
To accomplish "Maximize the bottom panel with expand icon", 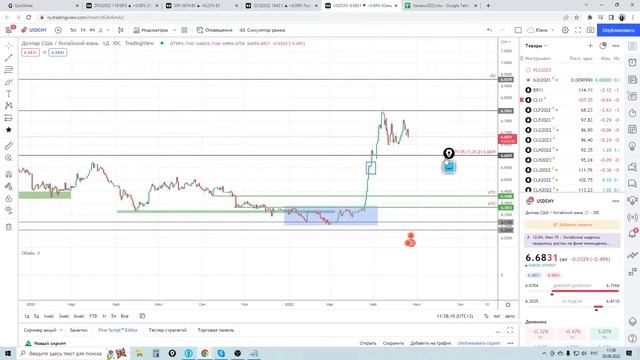I will [x=510, y=330].
